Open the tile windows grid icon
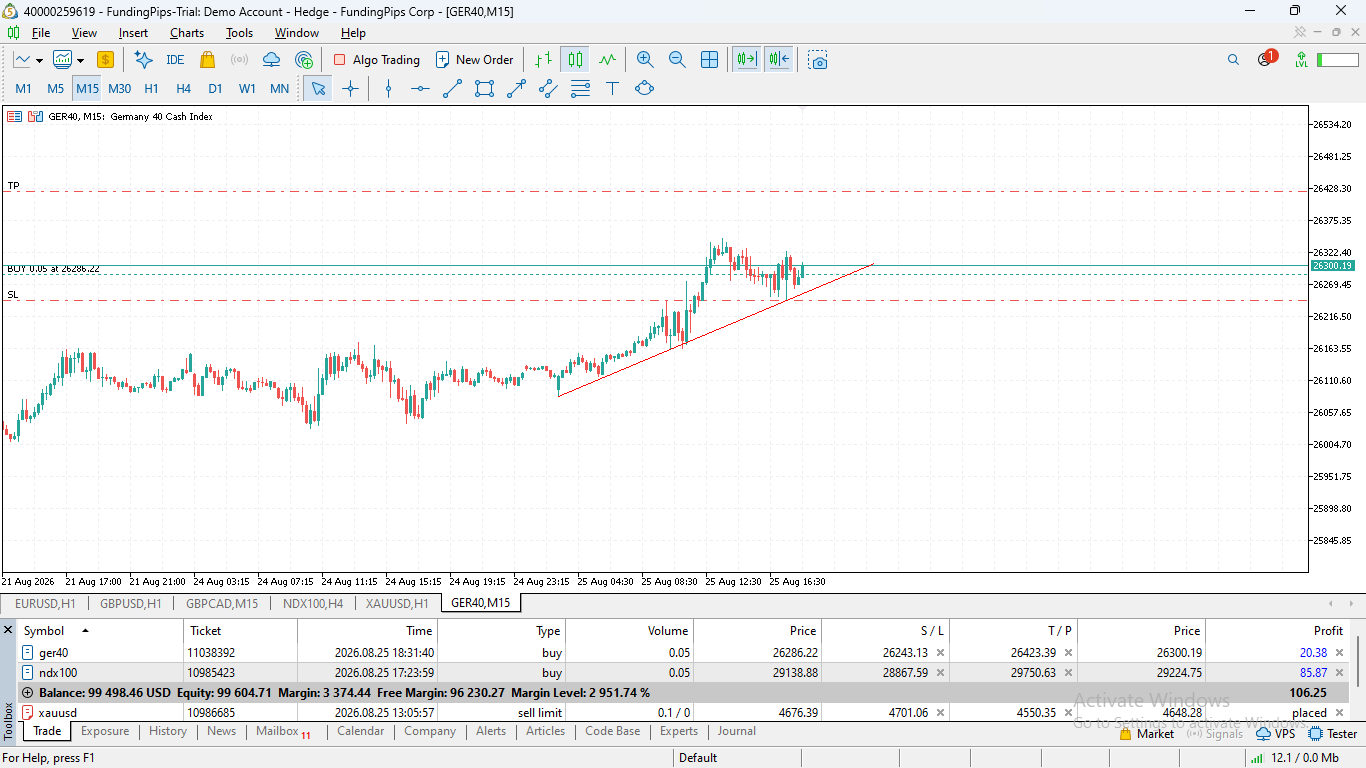Image resolution: width=1366 pixels, height=768 pixels. tap(709, 60)
